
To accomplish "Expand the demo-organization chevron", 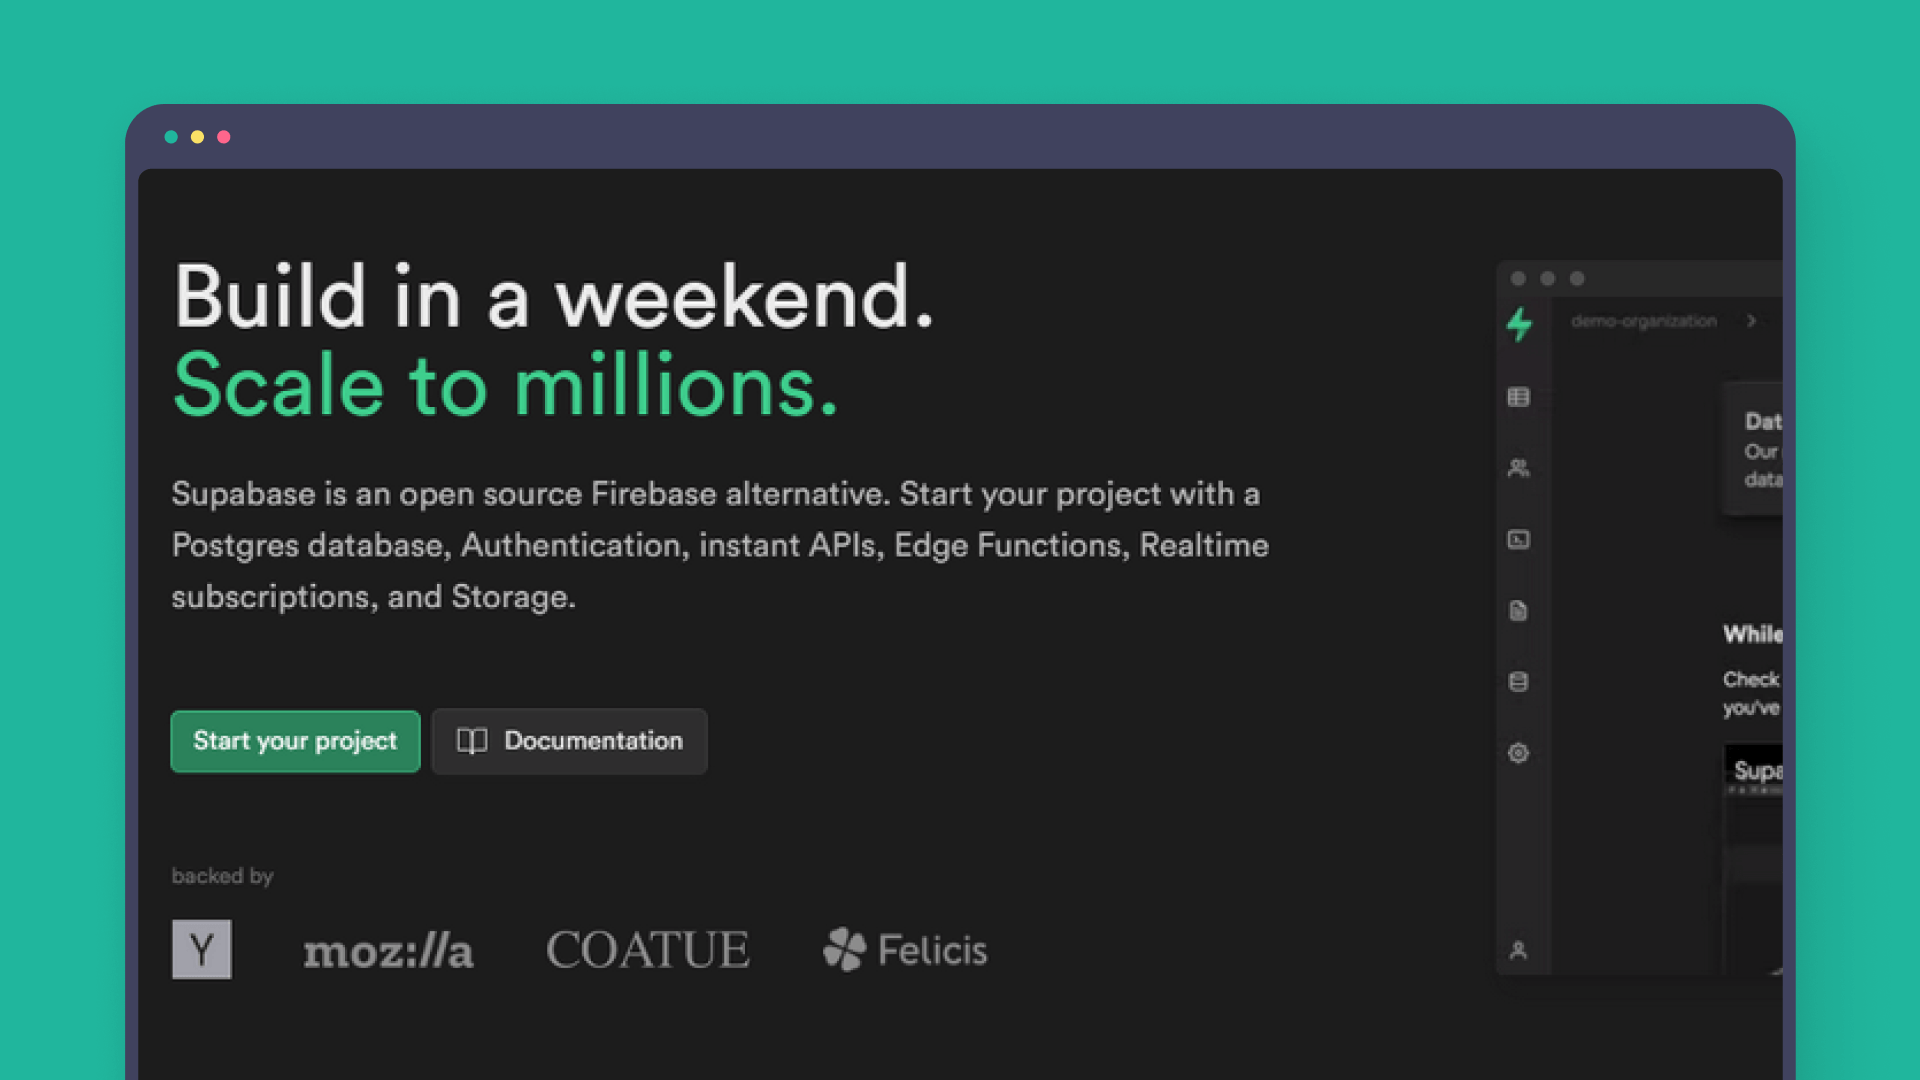I will pyautogui.click(x=1752, y=321).
